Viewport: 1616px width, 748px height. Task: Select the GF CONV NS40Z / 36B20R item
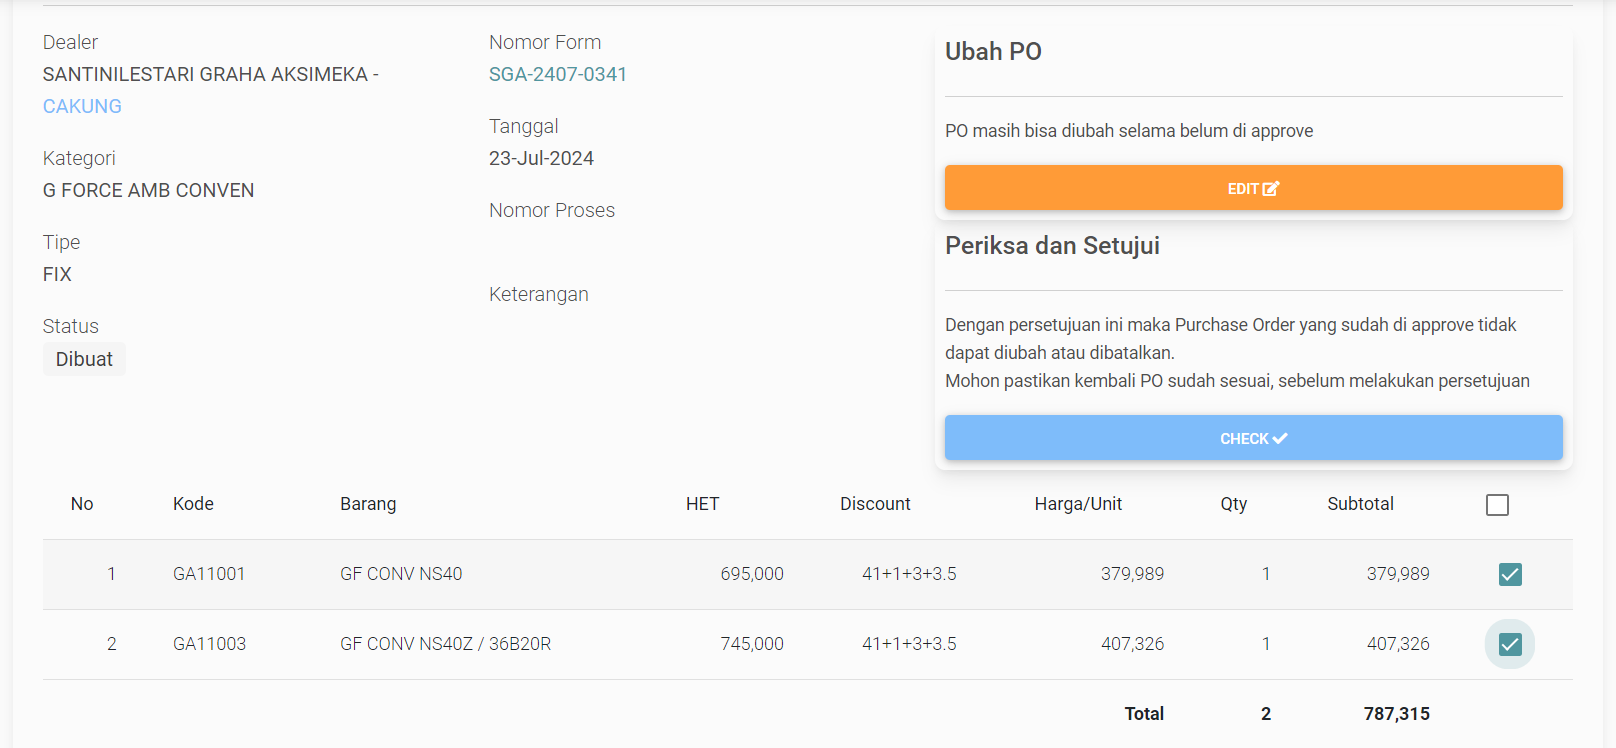point(445,644)
